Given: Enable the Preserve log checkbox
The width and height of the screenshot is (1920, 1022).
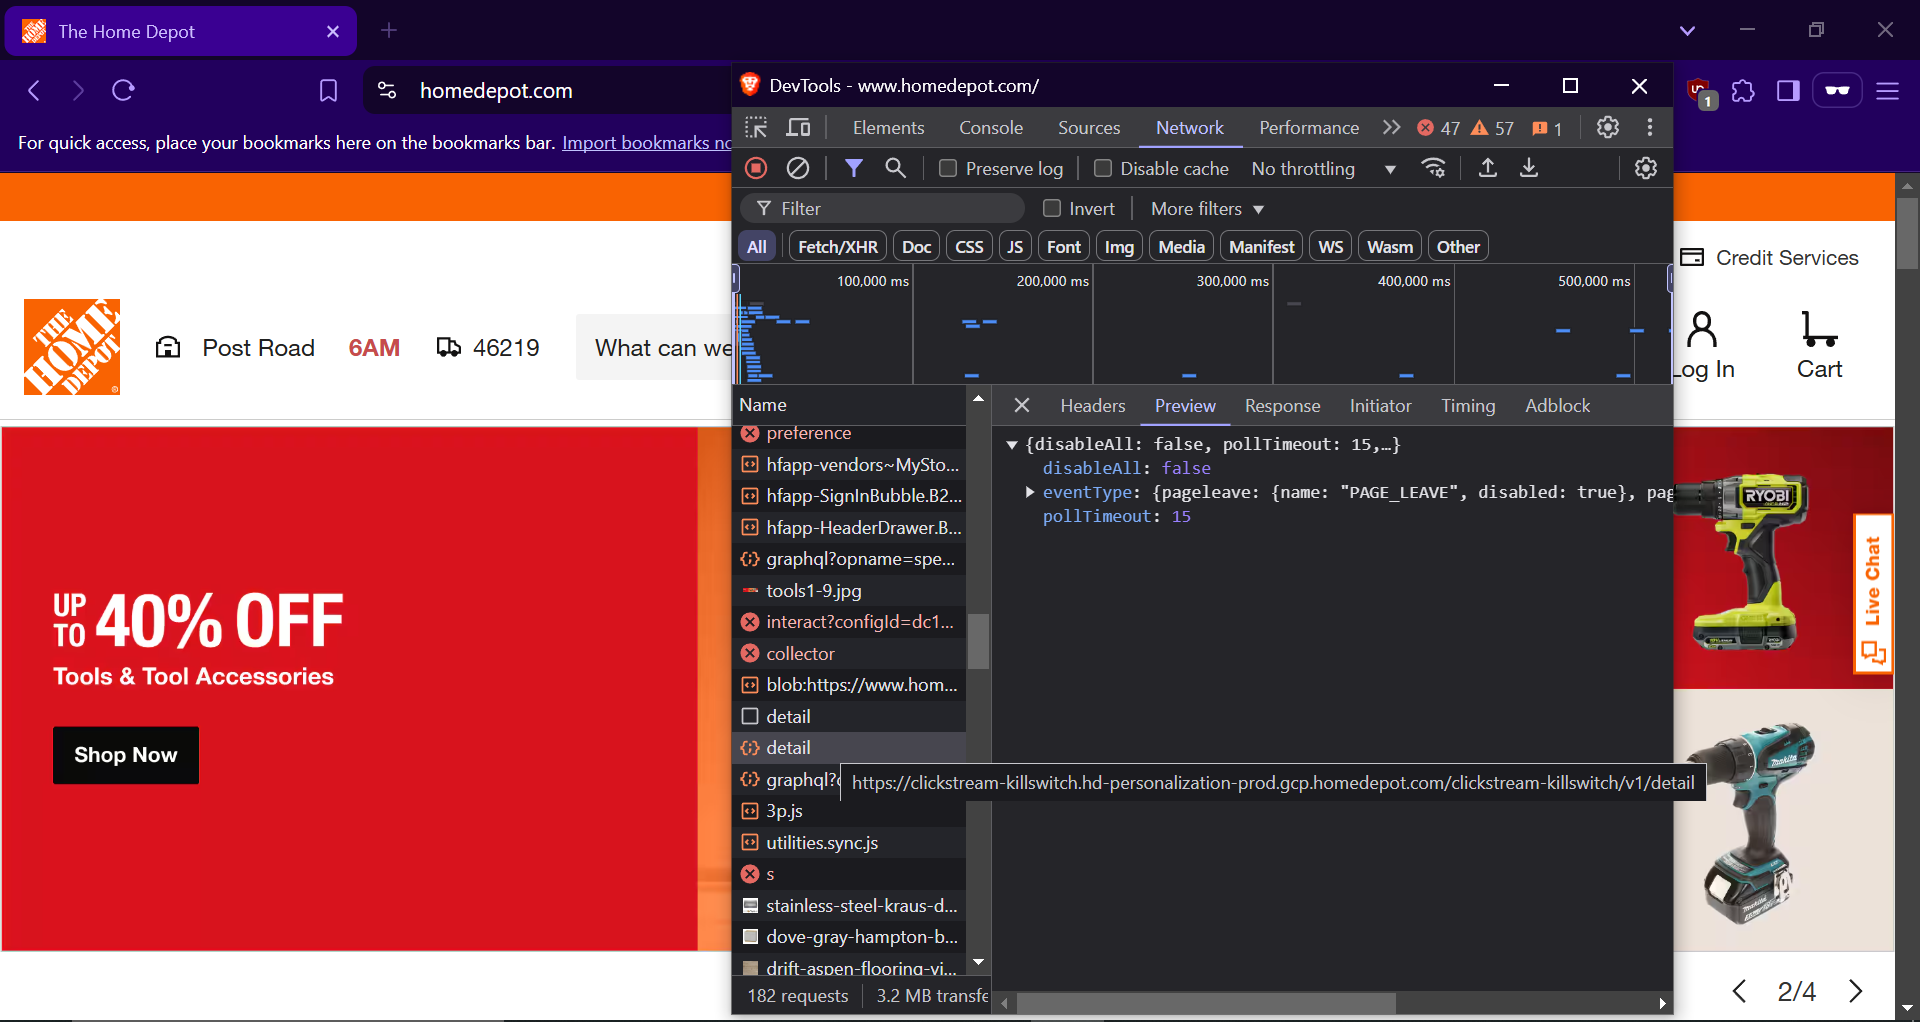Looking at the screenshot, I should point(948,168).
